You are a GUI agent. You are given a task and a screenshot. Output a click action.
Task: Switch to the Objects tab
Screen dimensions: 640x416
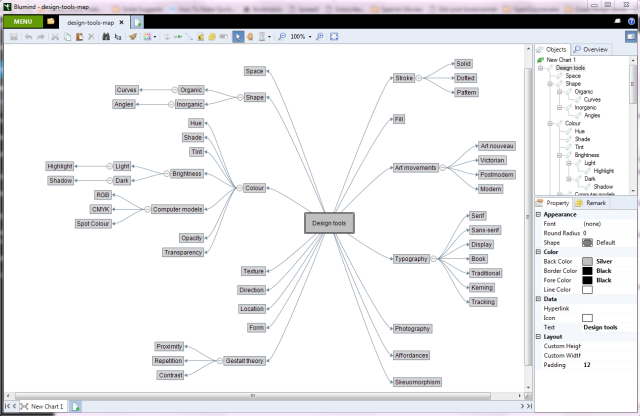(552, 49)
